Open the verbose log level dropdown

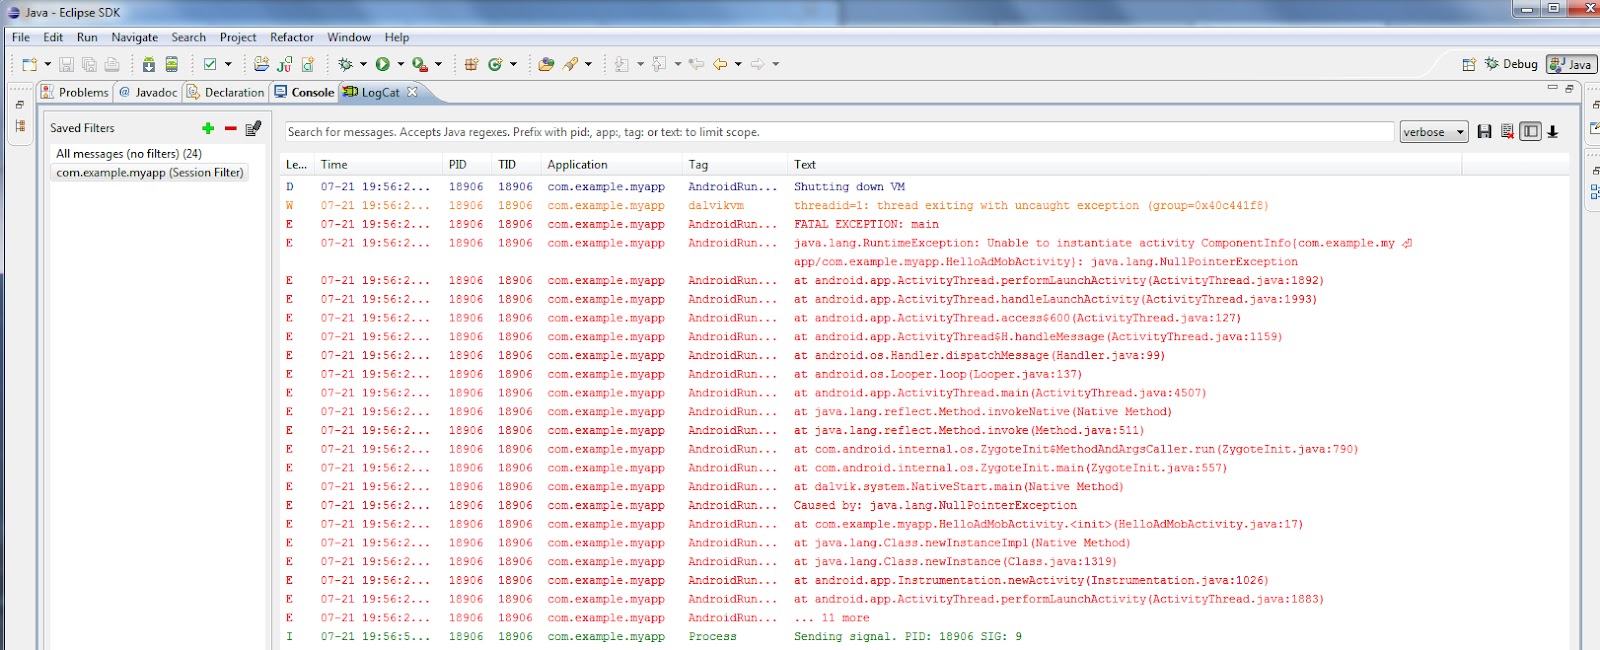click(1434, 132)
